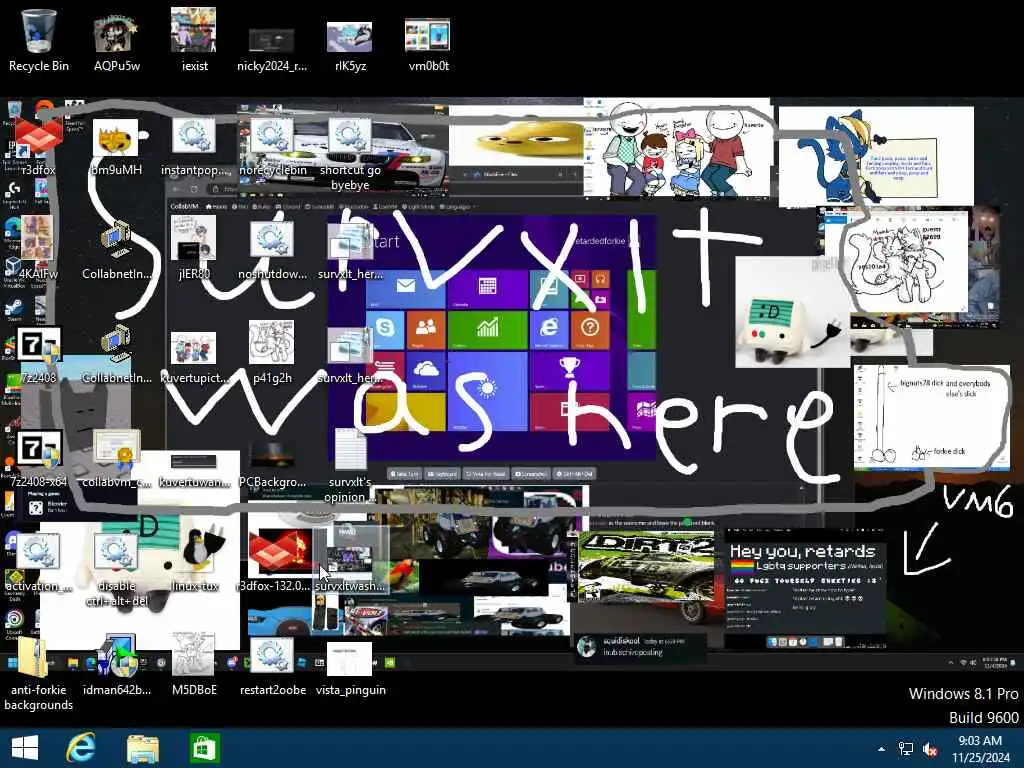Select the bm9uMH image file
Image resolution: width=1024 pixels, height=768 pixels.
[116, 147]
